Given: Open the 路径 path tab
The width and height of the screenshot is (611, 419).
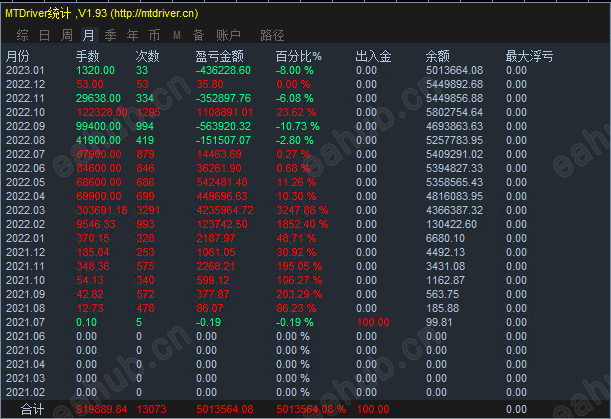Looking at the screenshot, I should (x=272, y=35).
